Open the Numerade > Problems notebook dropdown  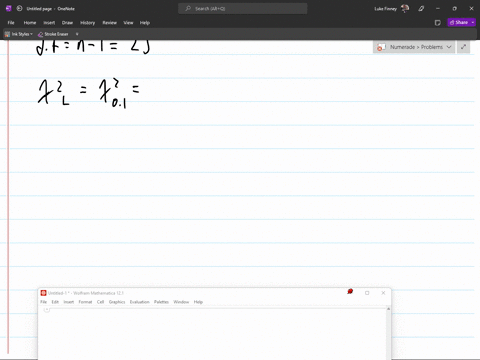pos(414,47)
